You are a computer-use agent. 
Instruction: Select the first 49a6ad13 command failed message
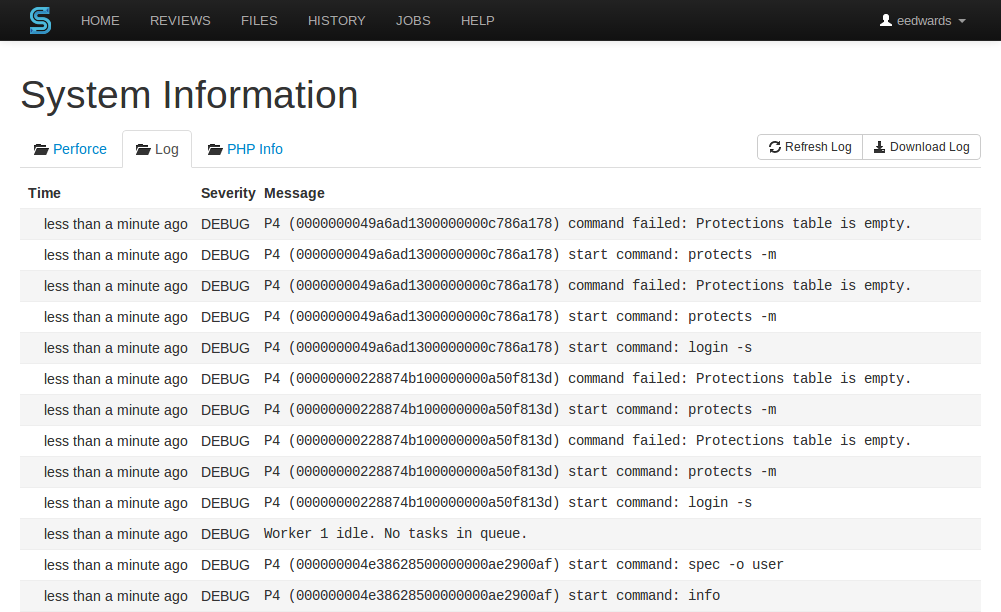click(587, 223)
